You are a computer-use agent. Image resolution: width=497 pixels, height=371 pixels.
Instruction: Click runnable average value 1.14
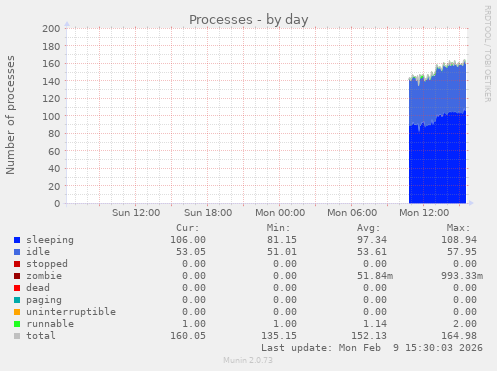pyautogui.click(x=375, y=324)
